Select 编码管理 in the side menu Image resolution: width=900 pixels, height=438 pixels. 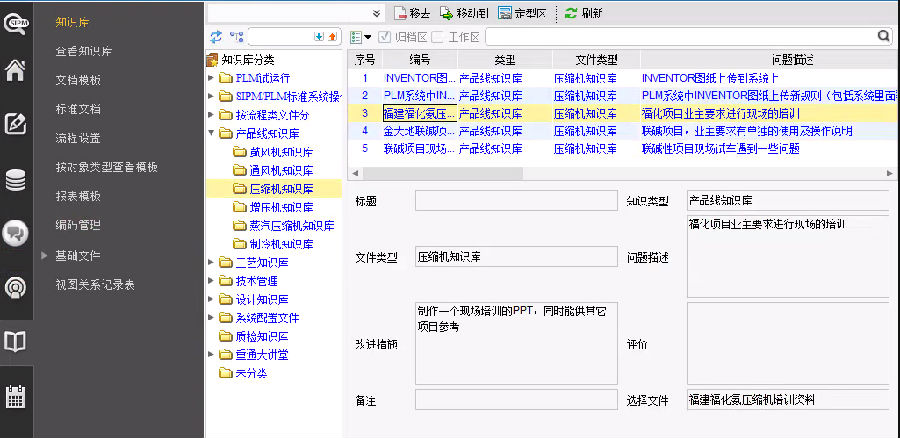(x=78, y=225)
